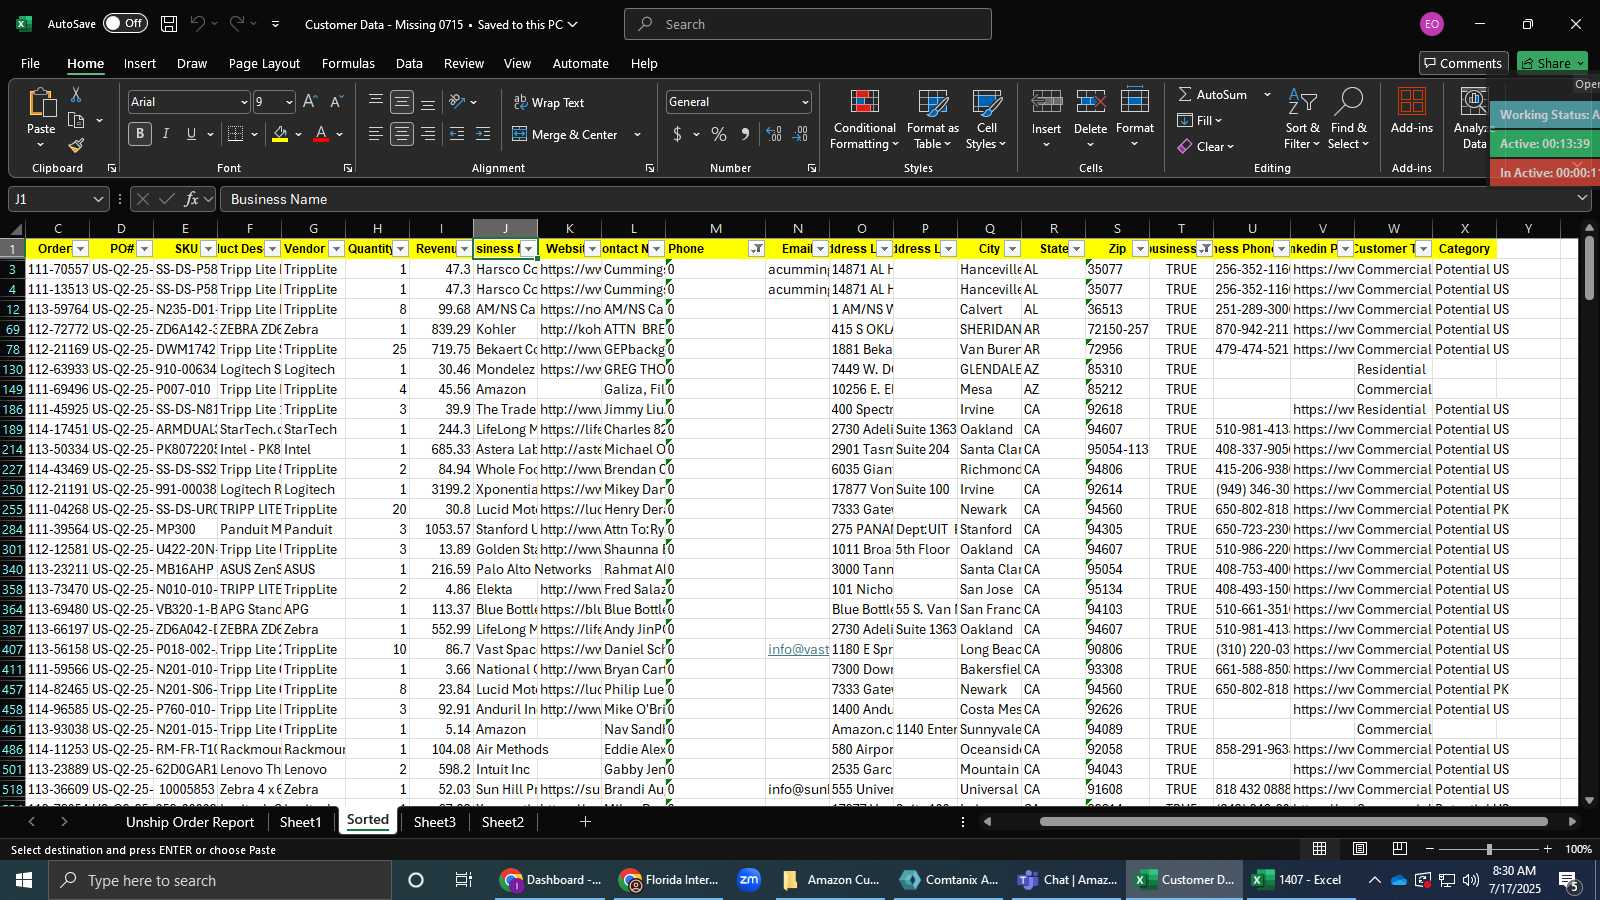Click the Increase Indent icon
Image resolution: width=1600 pixels, height=900 pixels.
pos(483,134)
